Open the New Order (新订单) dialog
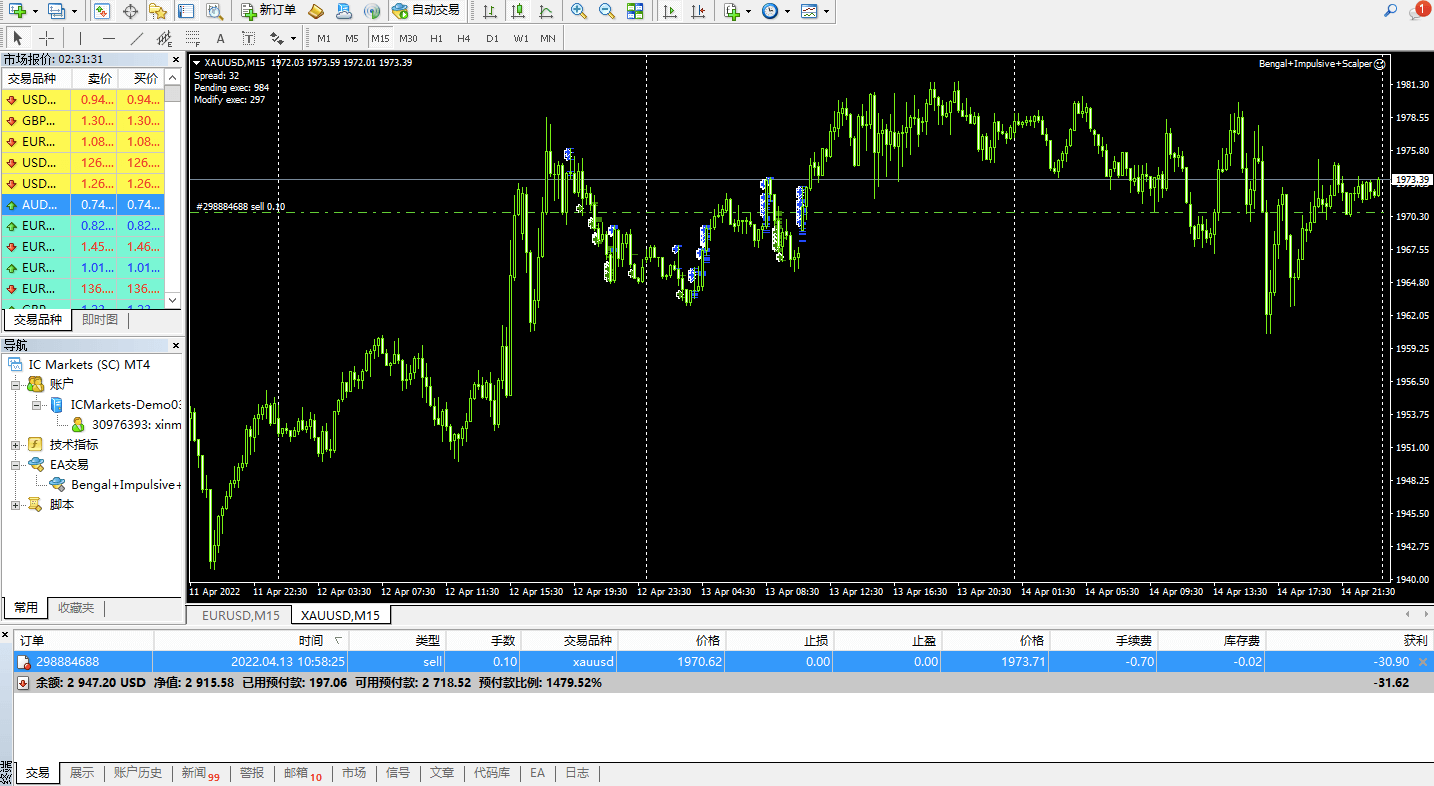Screen dimensions: 1434x786 [269, 11]
